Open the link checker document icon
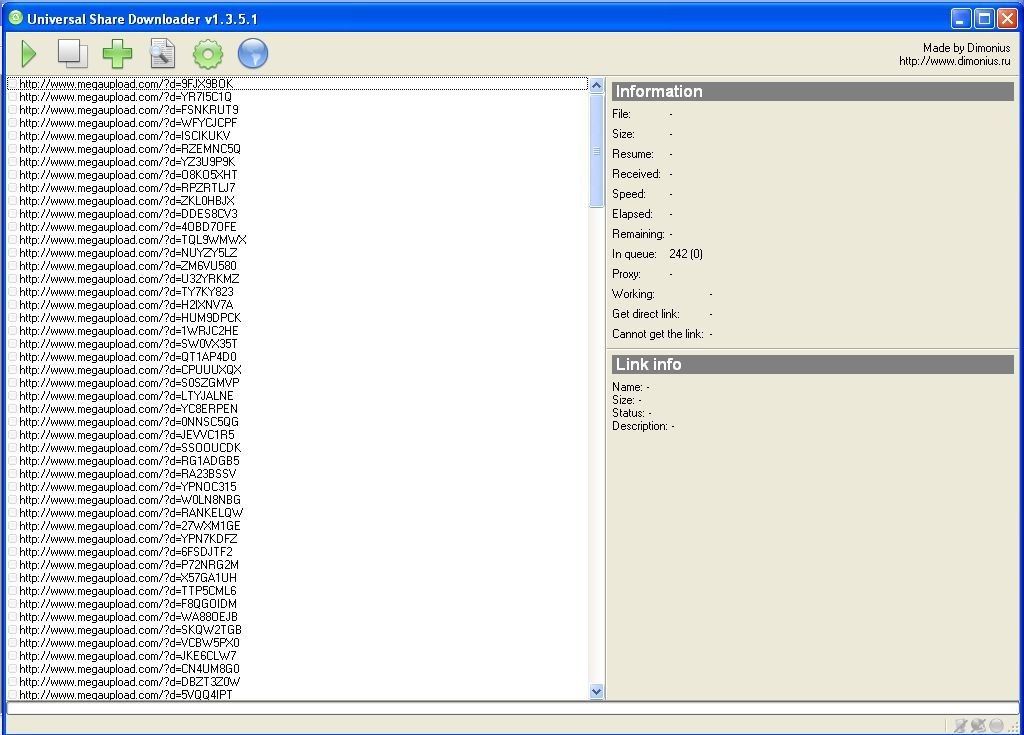The width and height of the screenshot is (1024, 735). (x=162, y=53)
